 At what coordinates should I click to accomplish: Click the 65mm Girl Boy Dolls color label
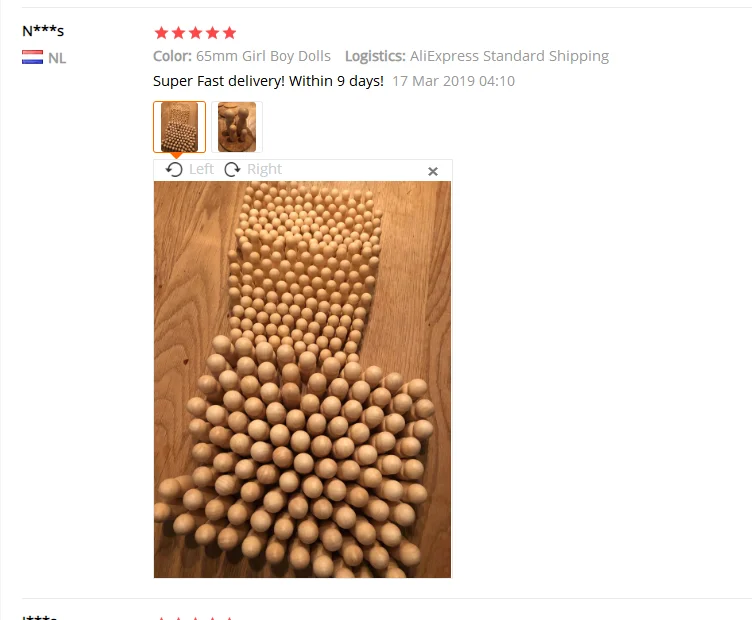tap(263, 56)
